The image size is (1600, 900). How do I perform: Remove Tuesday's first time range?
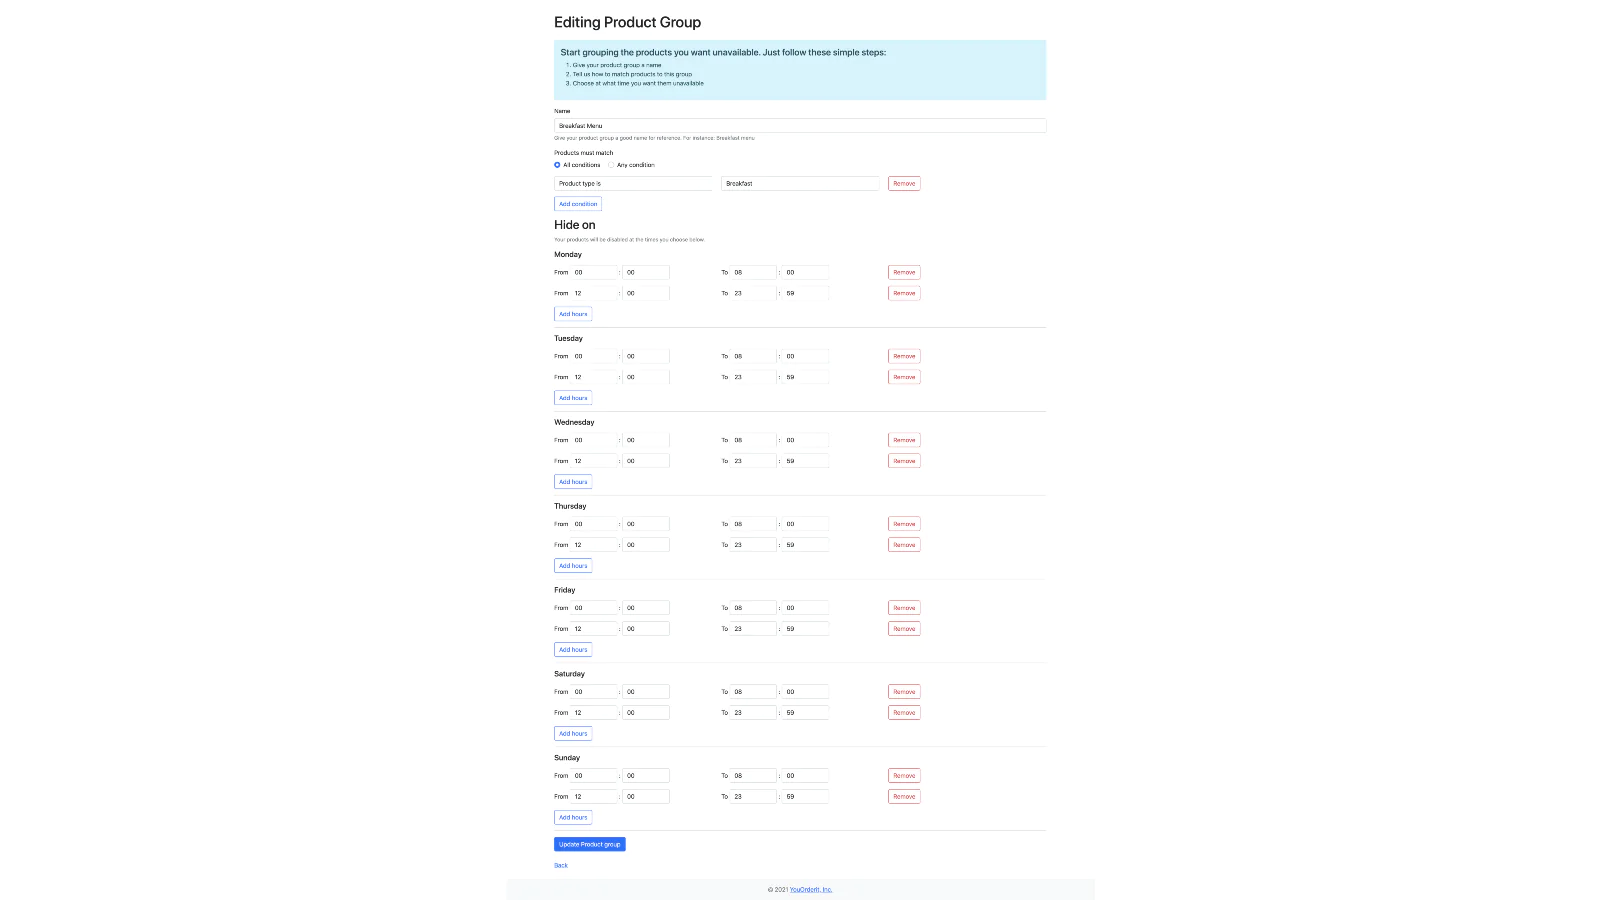pyautogui.click(x=904, y=356)
